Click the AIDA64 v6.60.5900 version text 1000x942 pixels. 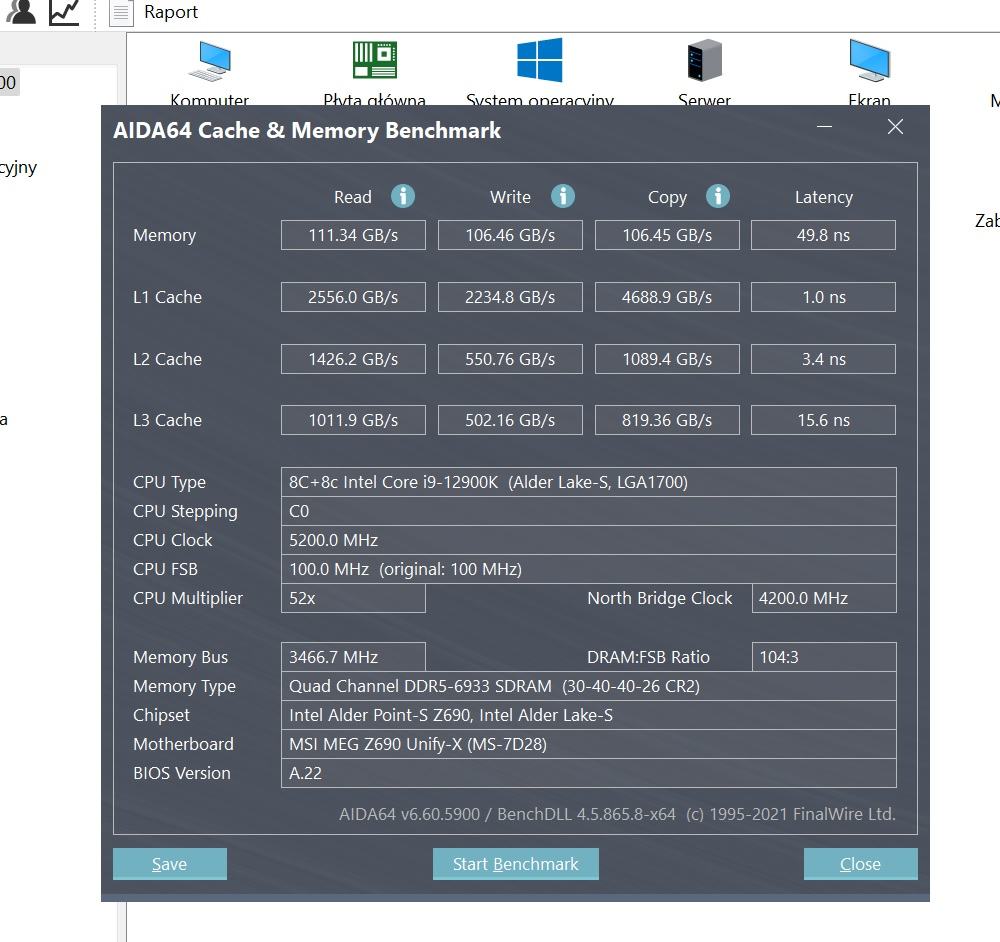point(617,814)
